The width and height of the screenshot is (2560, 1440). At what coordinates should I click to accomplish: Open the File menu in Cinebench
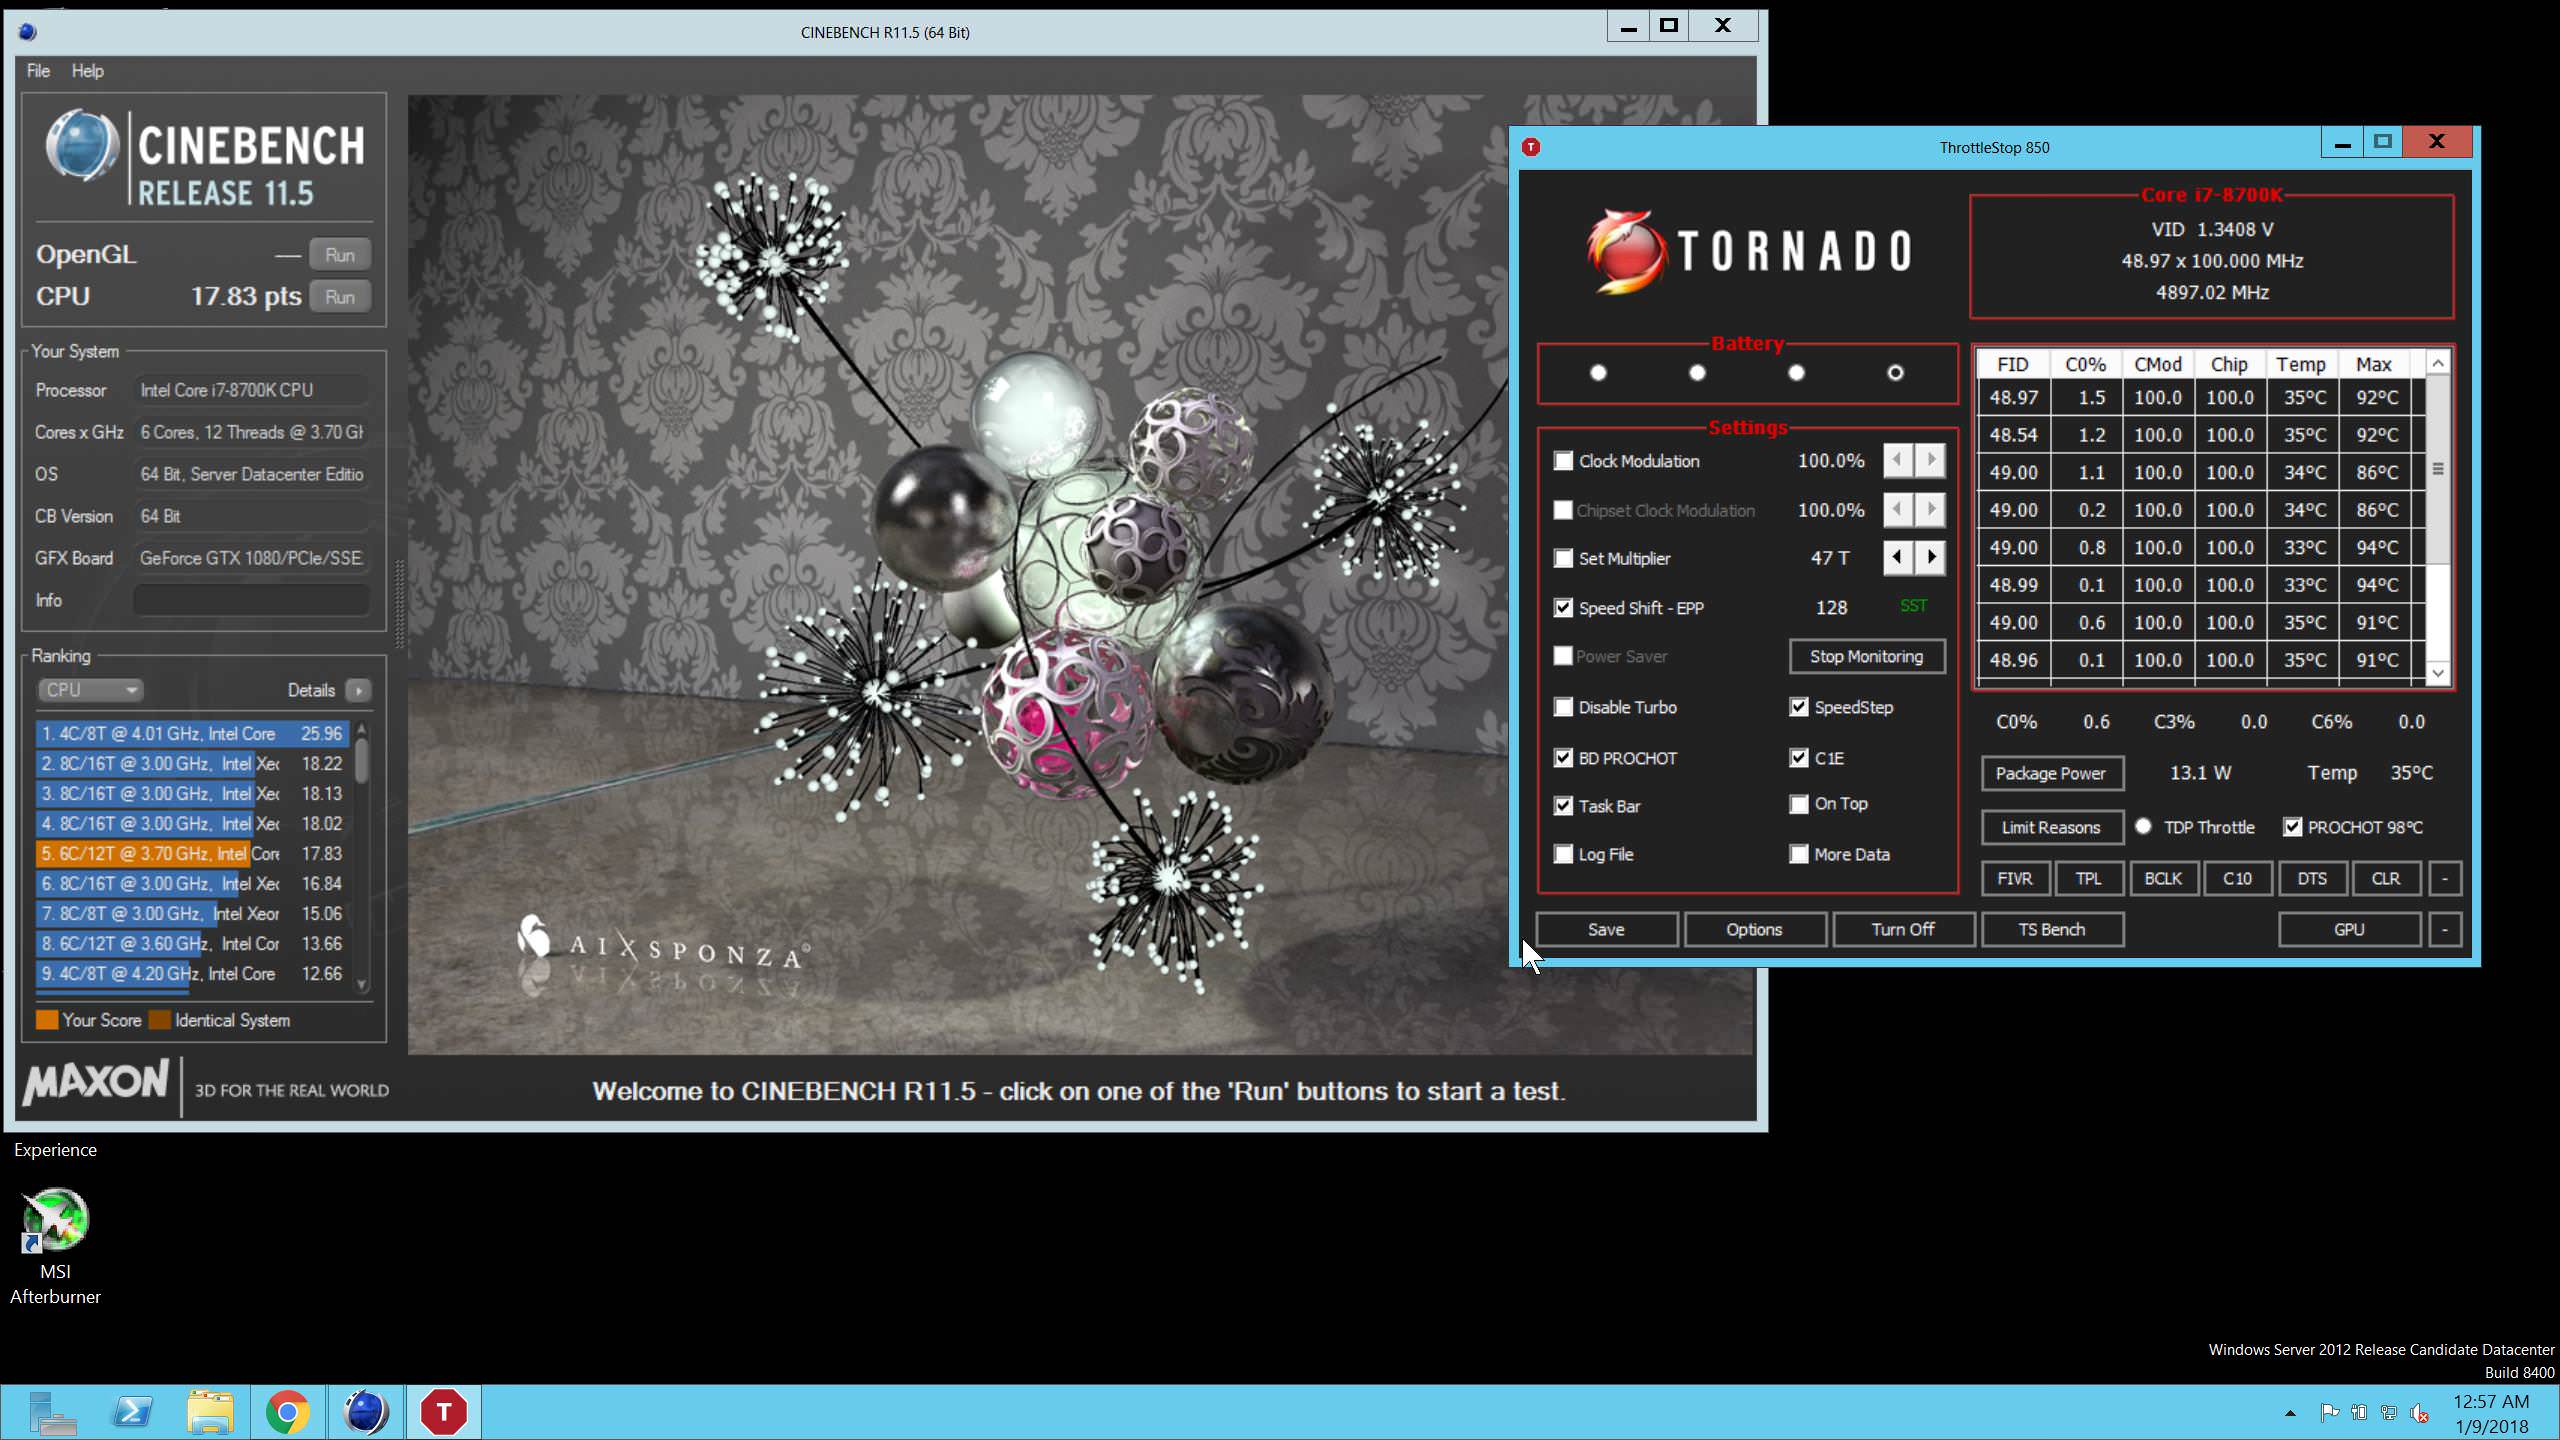(x=38, y=71)
